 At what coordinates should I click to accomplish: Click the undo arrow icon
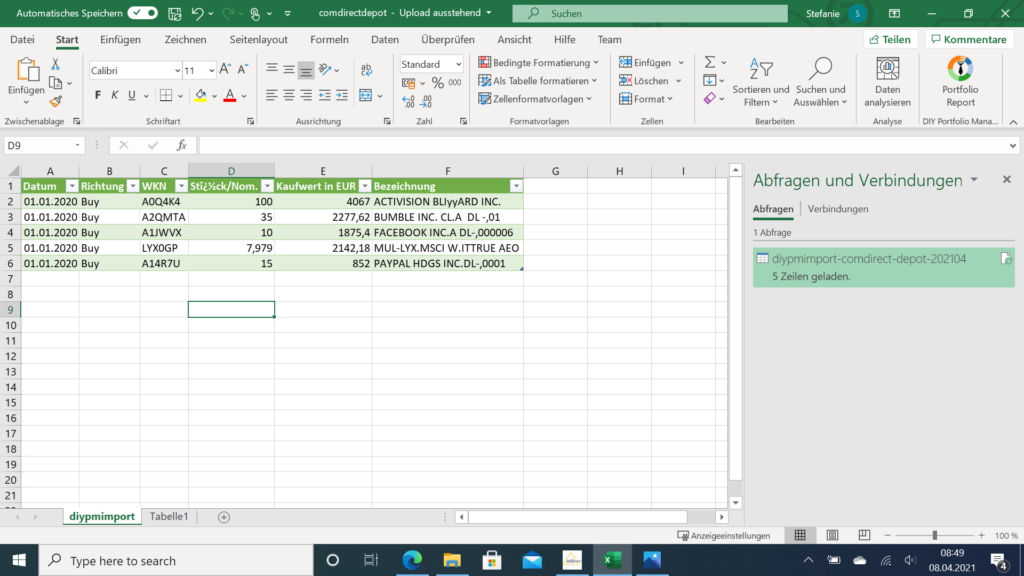pyautogui.click(x=197, y=13)
